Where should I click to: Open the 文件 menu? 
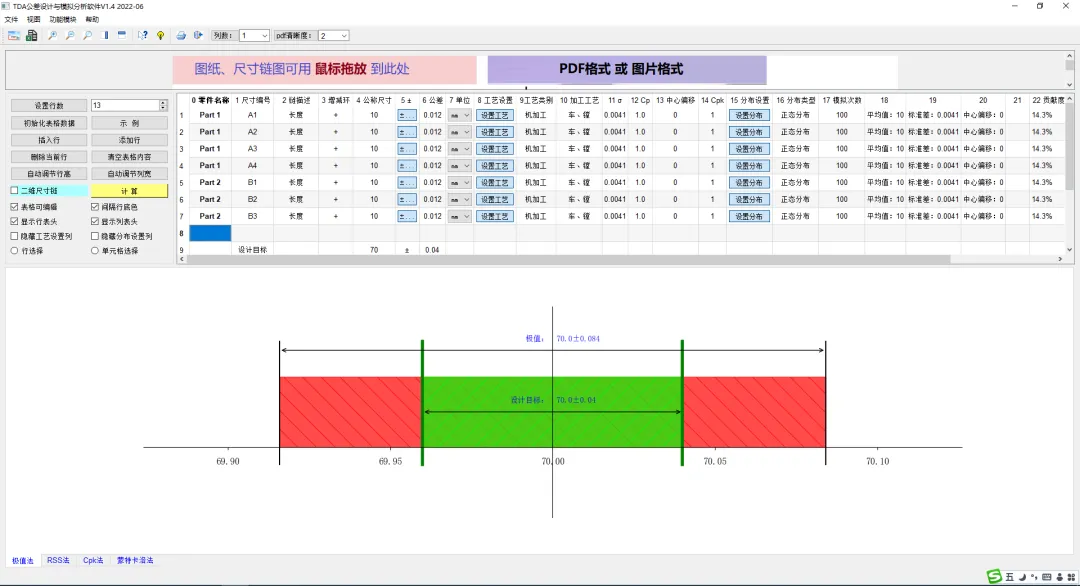point(12,19)
